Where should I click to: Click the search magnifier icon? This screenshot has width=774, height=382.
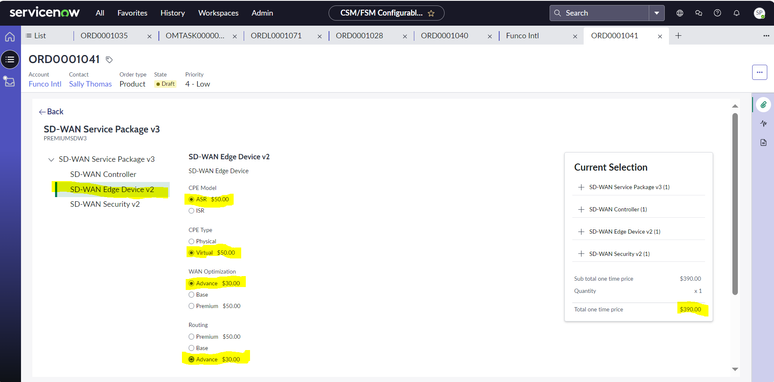point(558,13)
